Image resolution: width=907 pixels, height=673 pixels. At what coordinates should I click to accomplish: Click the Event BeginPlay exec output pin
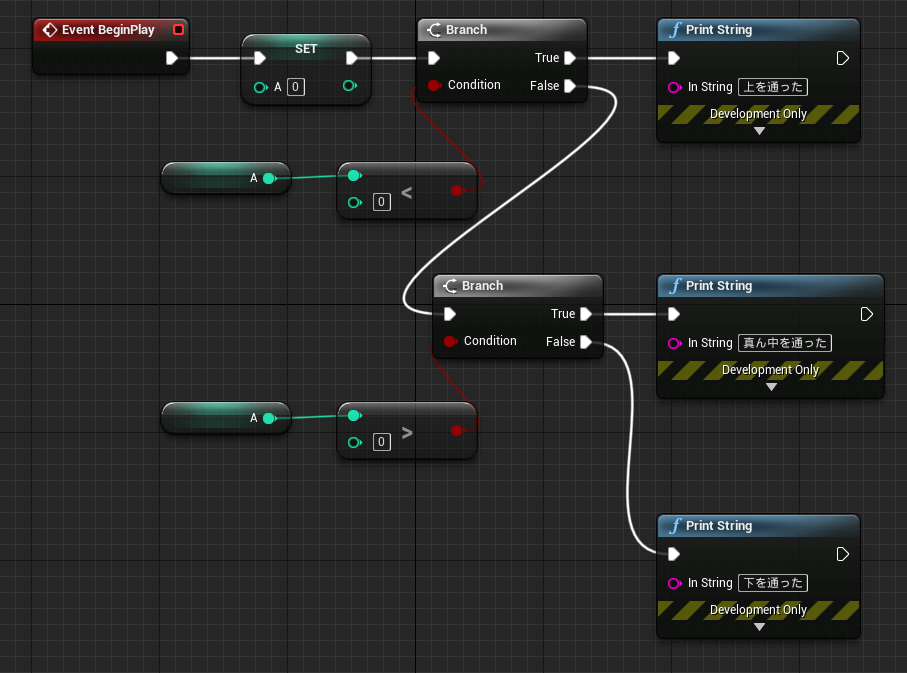pyautogui.click(x=171, y=58)
